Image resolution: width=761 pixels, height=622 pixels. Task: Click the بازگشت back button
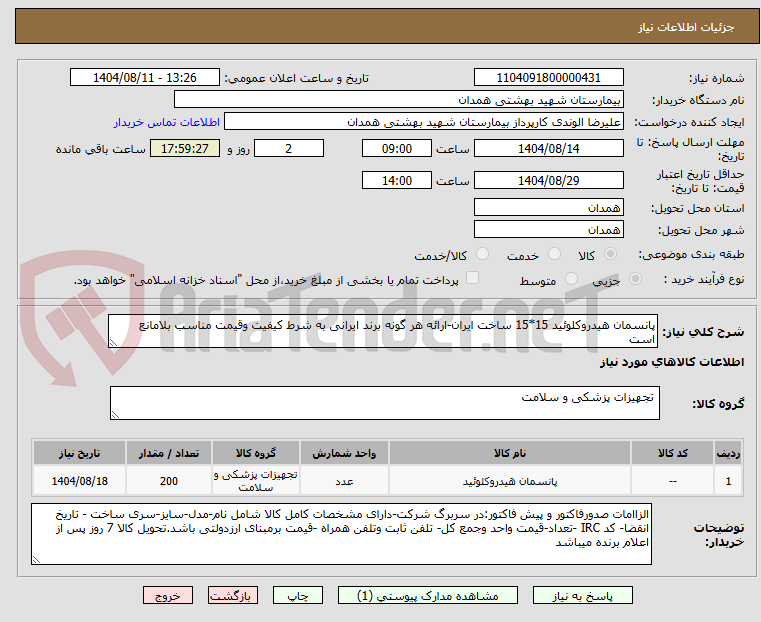pos(233,595)
